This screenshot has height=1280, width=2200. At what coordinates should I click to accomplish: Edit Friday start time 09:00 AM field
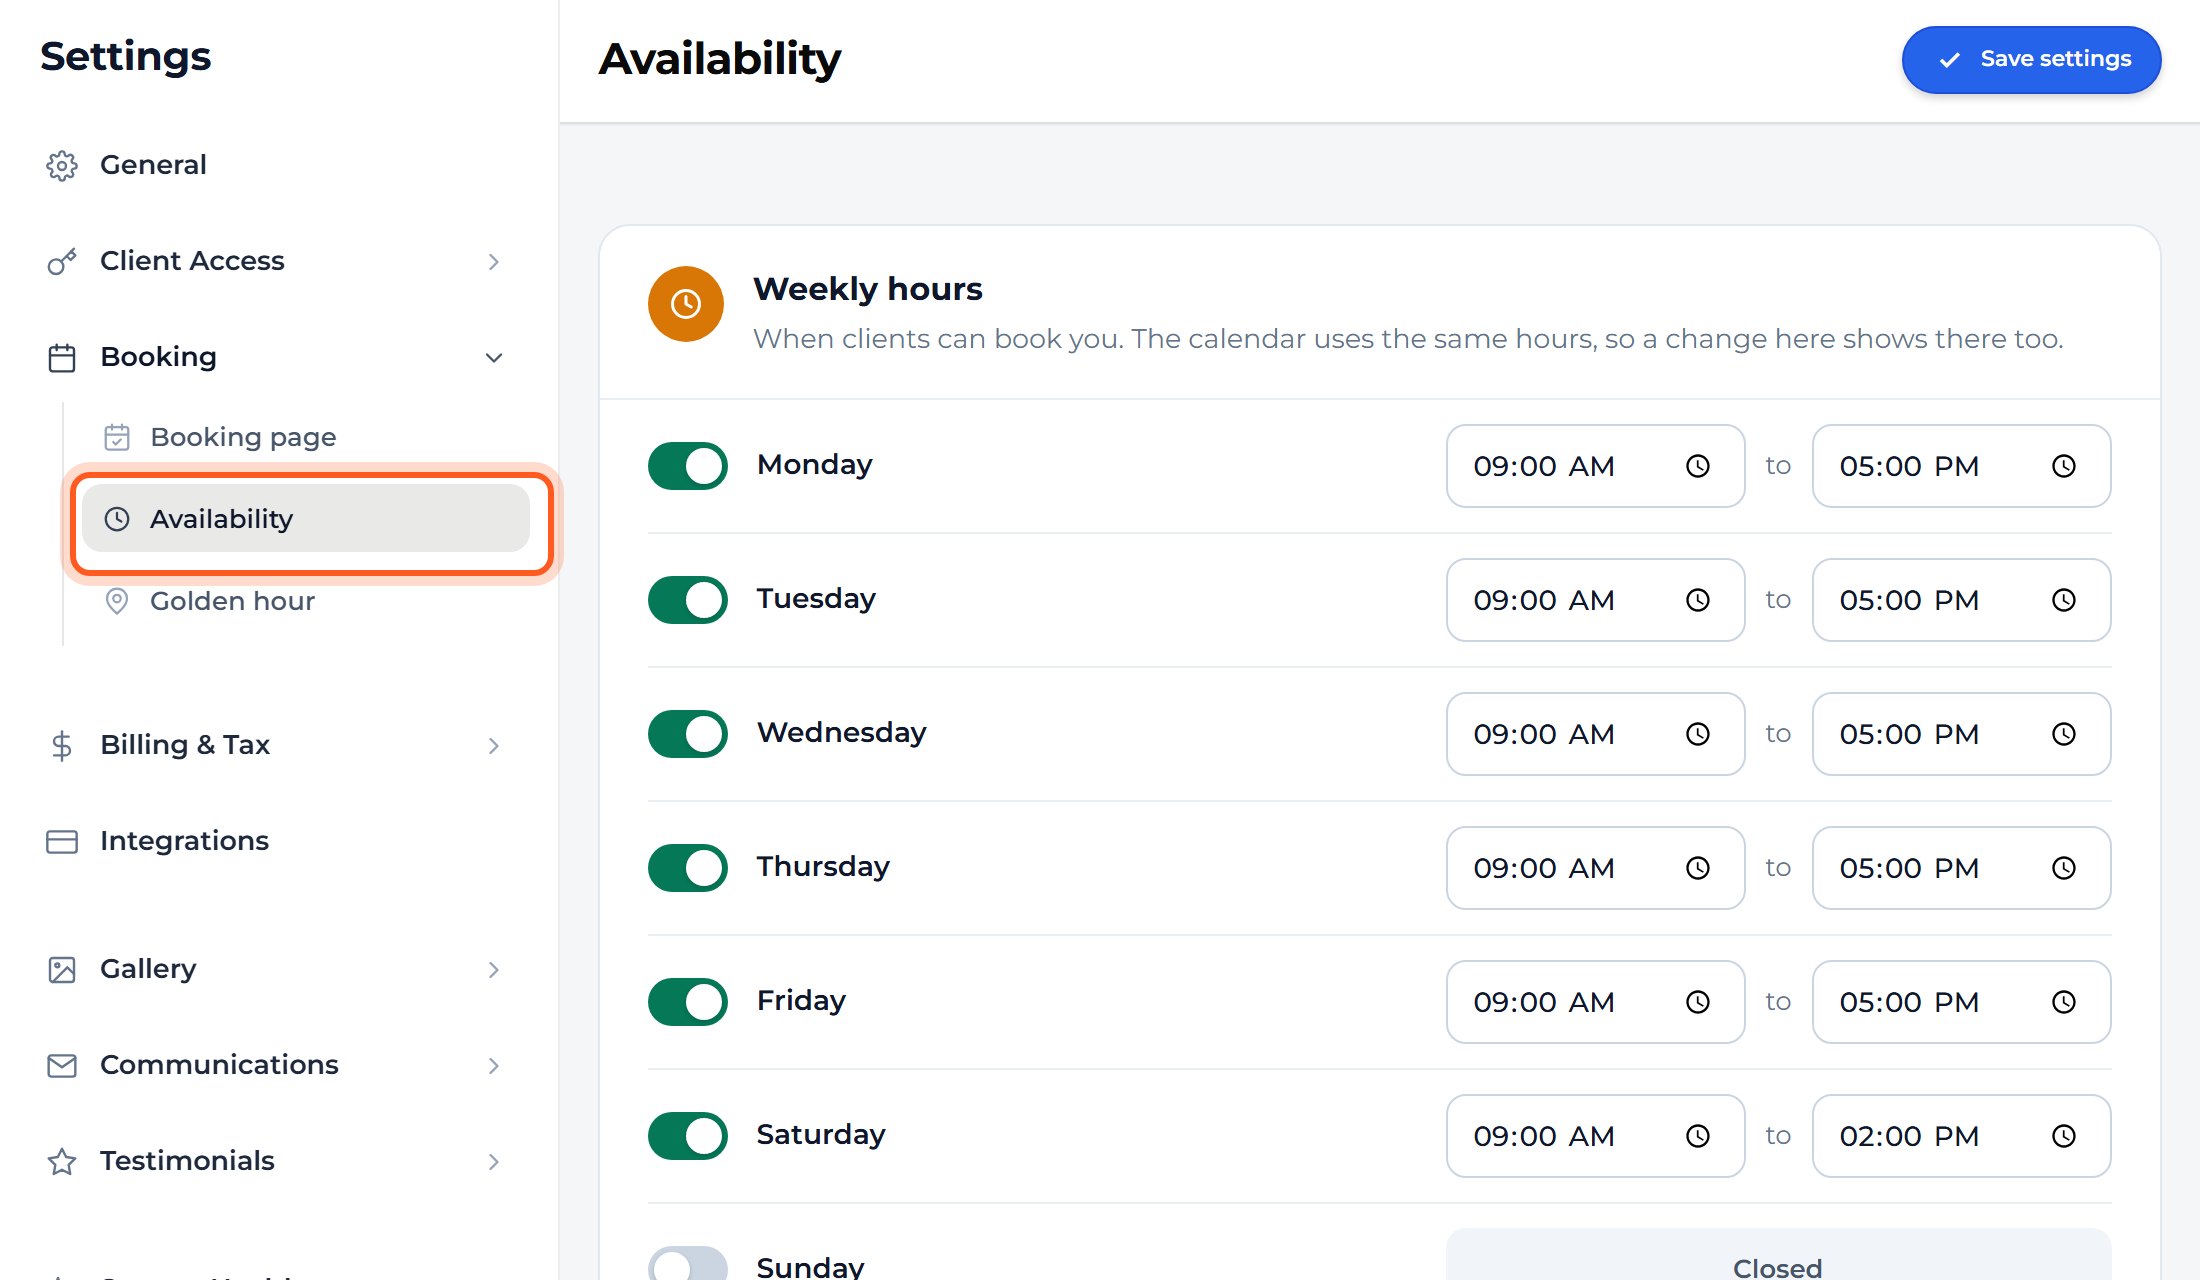pos(1595,1002)
